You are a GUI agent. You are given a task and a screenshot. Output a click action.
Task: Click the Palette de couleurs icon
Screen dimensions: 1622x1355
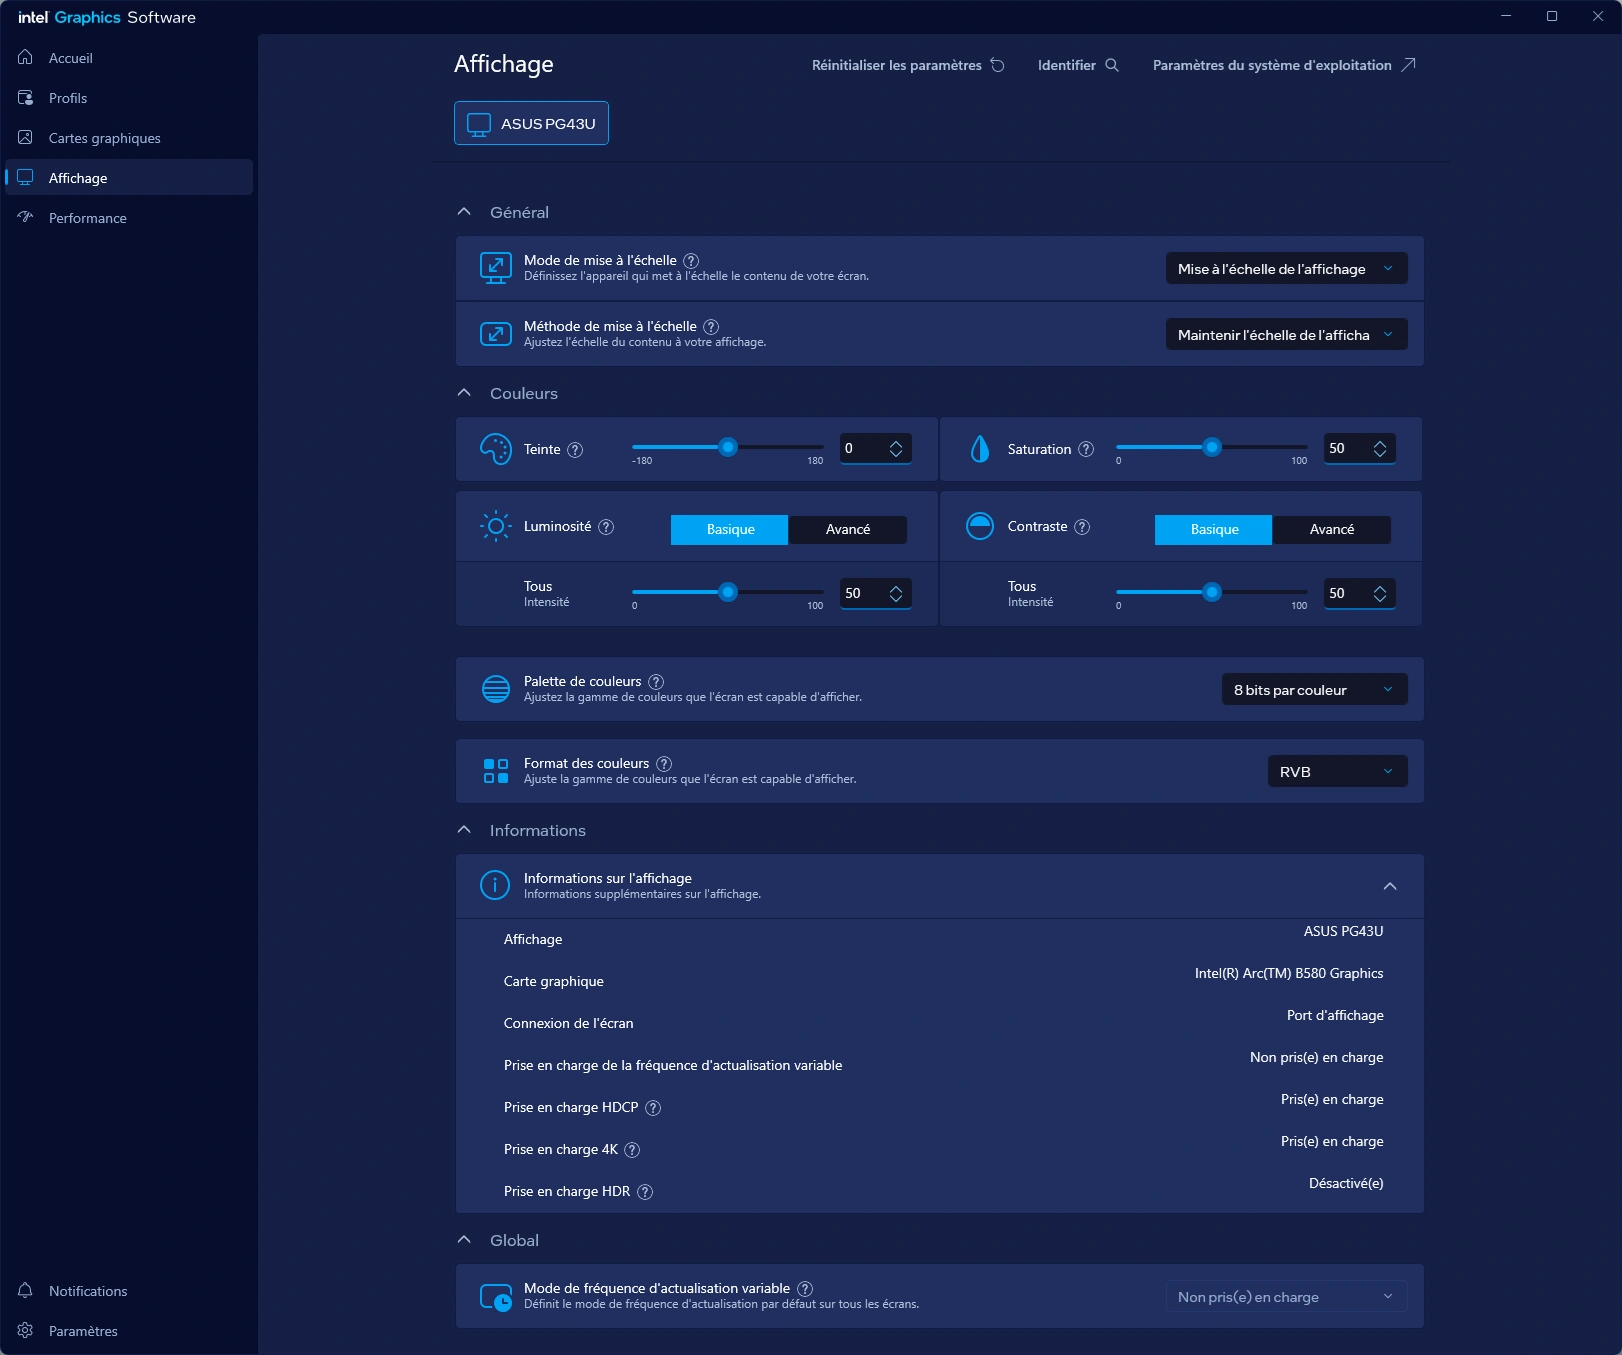coord(496,689)
